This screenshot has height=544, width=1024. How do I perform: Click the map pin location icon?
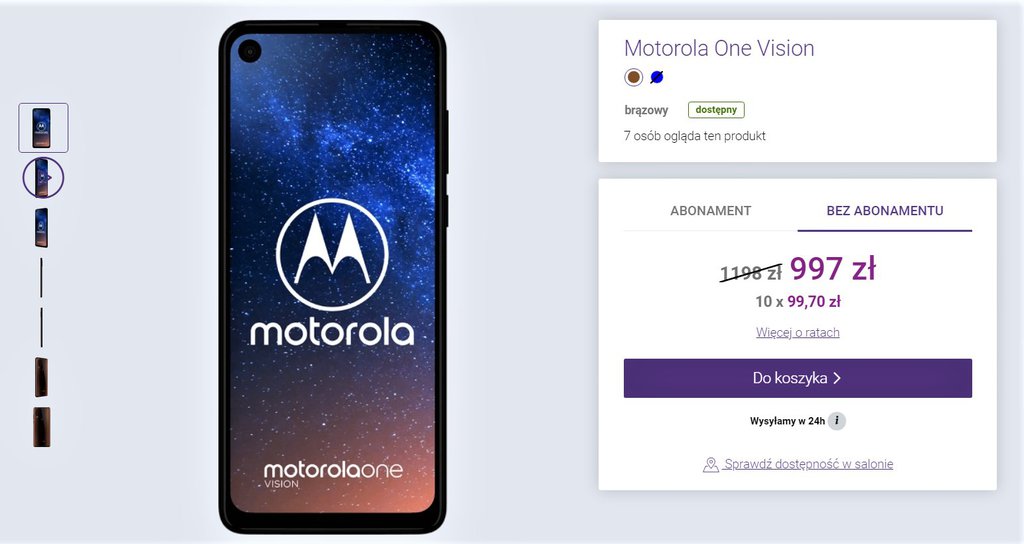pos(711,464)
